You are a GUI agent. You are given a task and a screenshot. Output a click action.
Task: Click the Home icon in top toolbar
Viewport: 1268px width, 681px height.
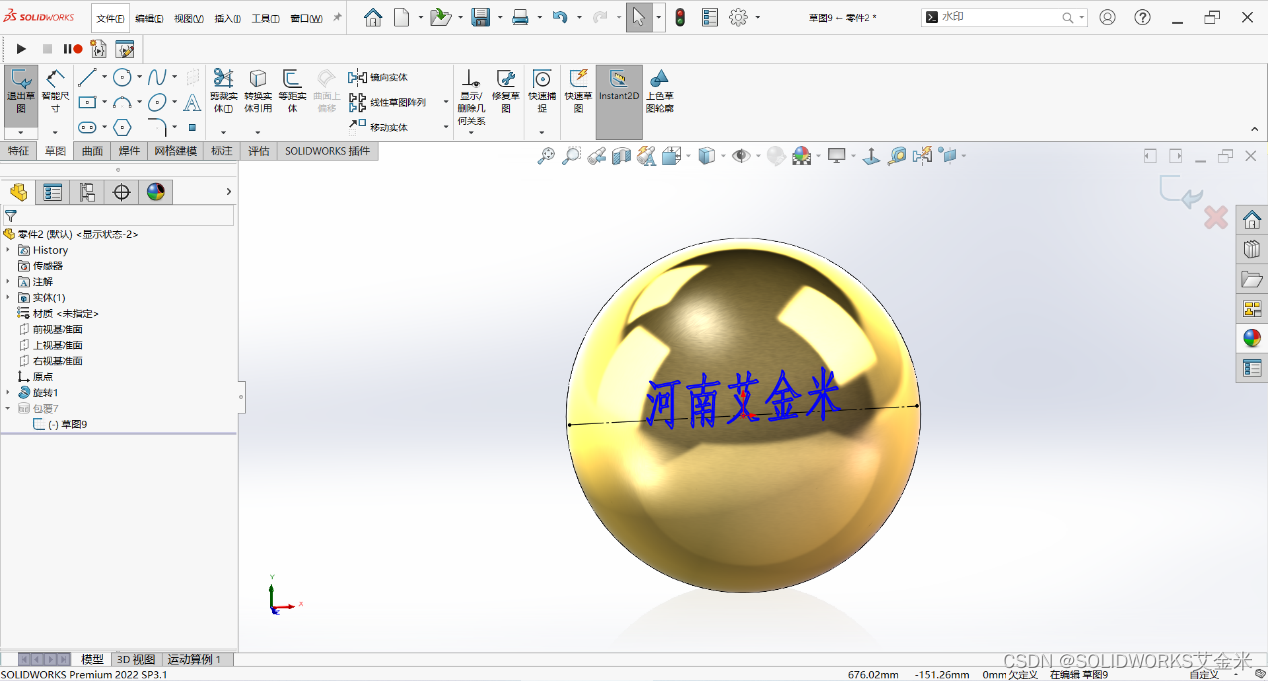pyautogui.click(x=373, y=18)
